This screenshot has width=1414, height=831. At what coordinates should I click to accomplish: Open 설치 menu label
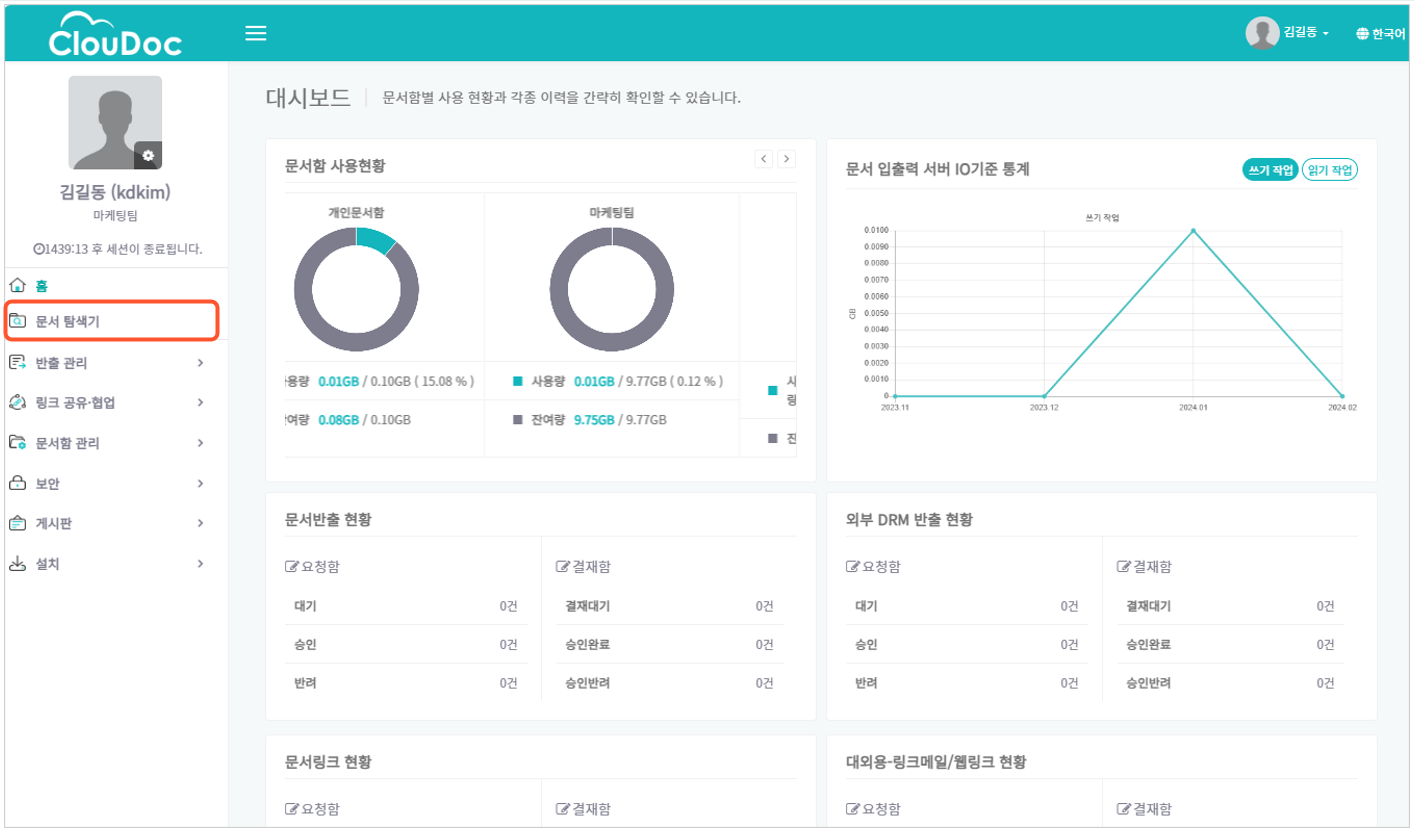click(x=47, y=563)
